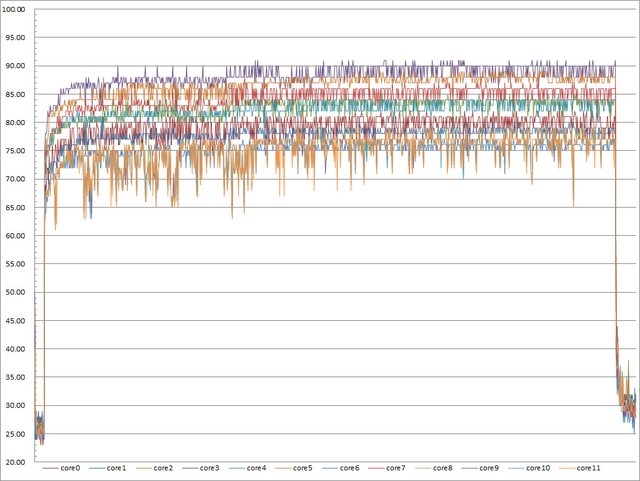Screen dimensions: 640x481
Task: Click the 60.00 y-axis label
Action: (17, 236)
